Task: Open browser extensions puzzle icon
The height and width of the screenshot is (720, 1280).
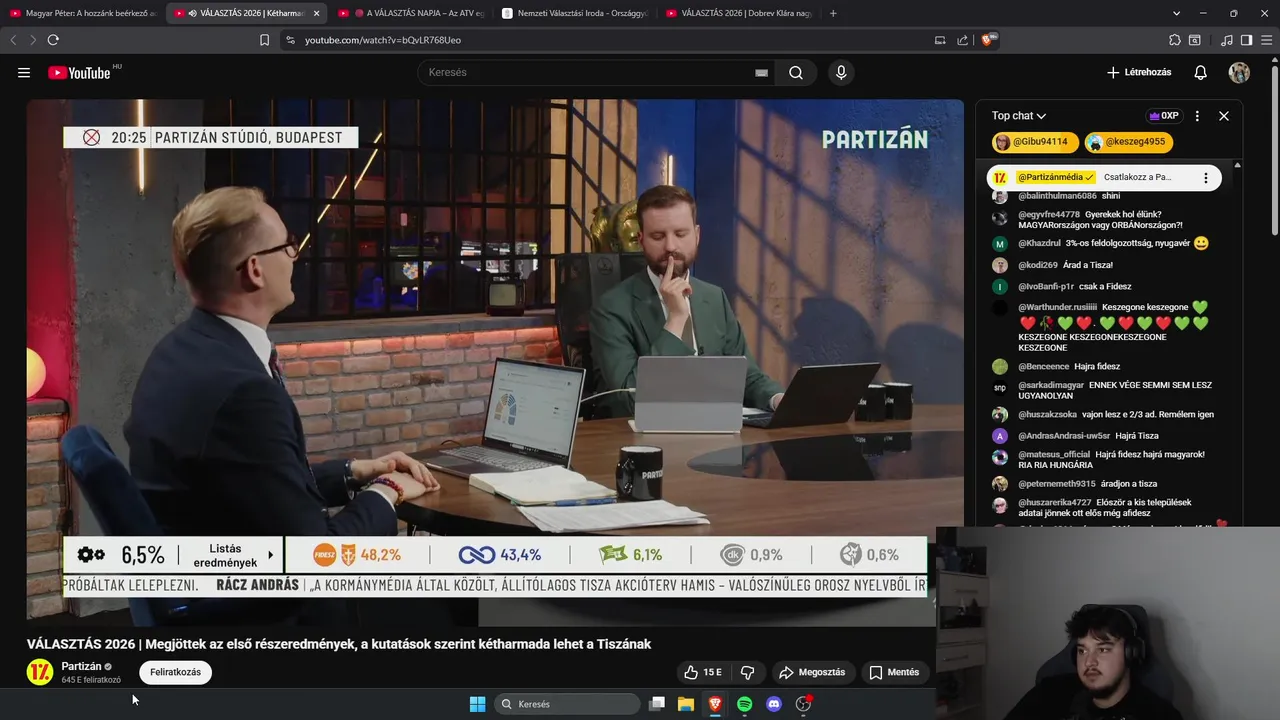Action: point(1175,40)
